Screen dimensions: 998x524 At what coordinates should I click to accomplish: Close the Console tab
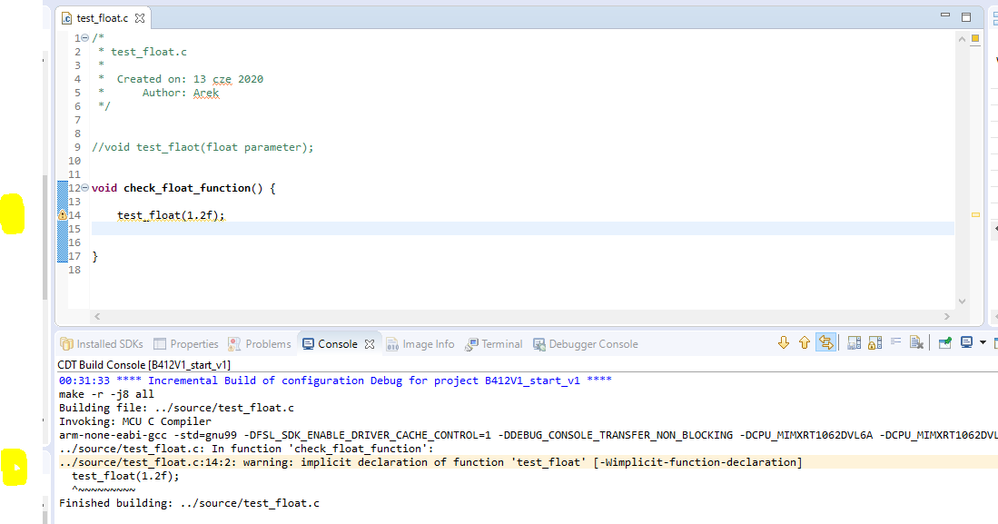point(369,344)
